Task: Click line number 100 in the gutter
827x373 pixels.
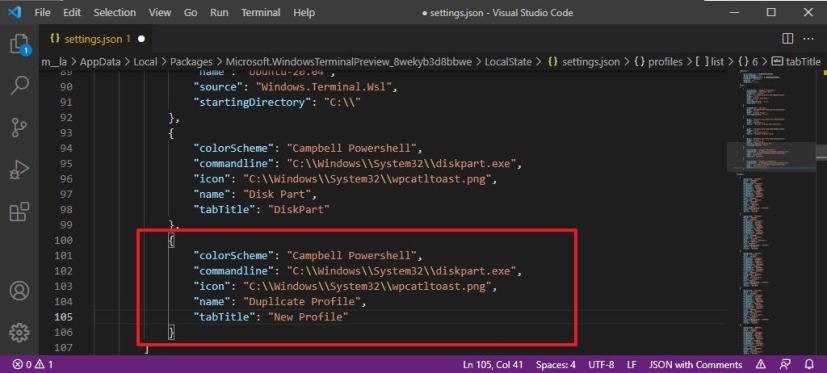Action: (x=63, y=240)
